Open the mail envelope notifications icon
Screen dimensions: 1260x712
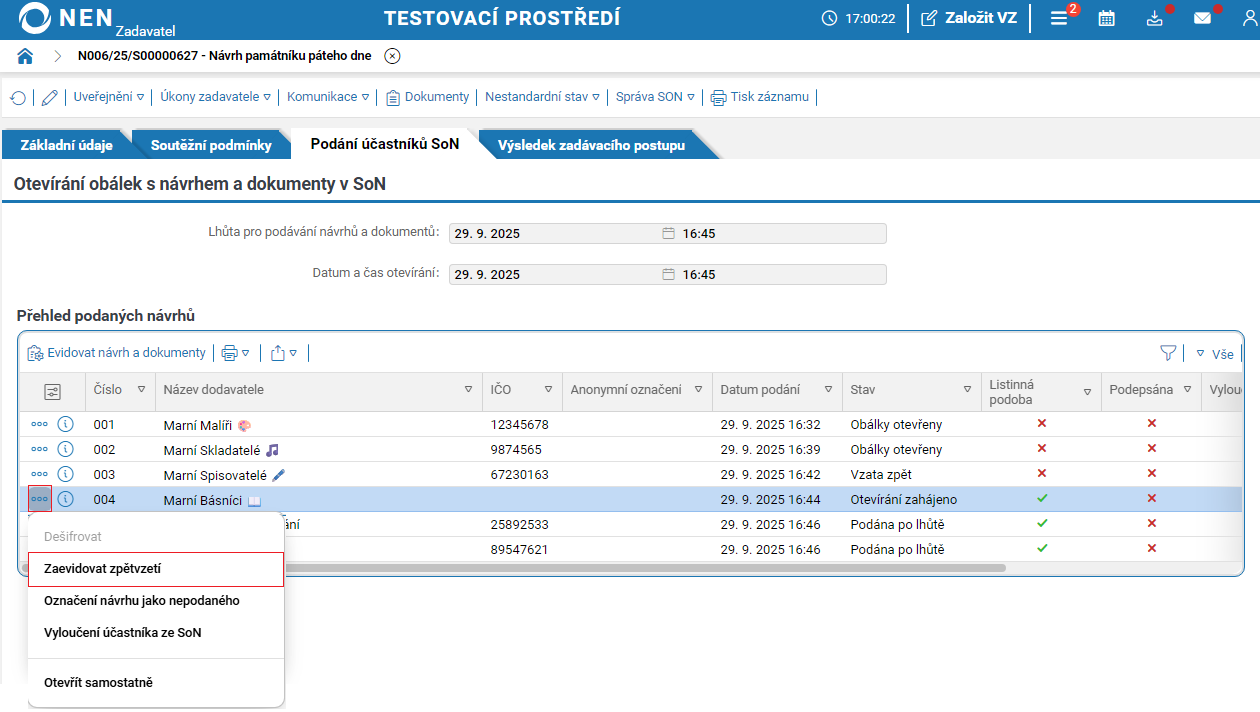point(1202,19)
